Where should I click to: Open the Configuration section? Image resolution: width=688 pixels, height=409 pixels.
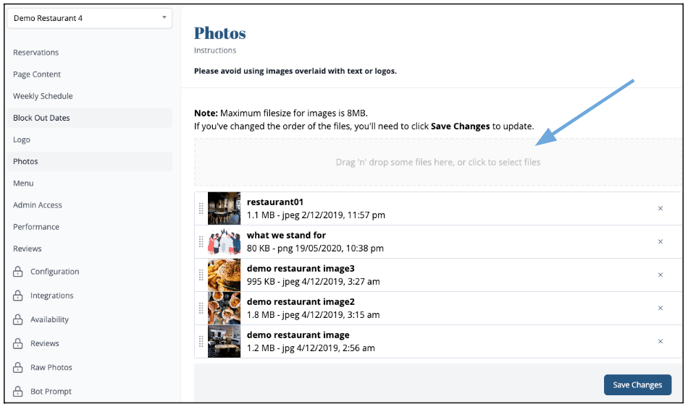(x=55, y=272)
